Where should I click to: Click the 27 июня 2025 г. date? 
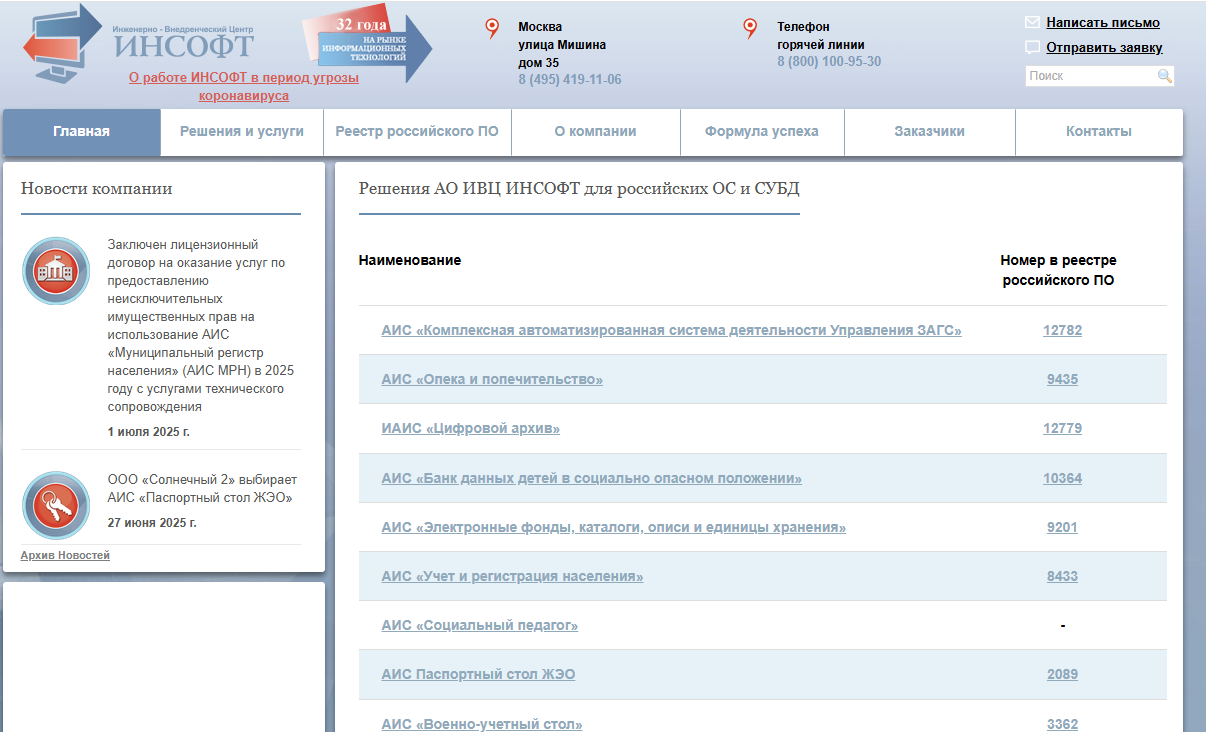(x=152, y=522)
